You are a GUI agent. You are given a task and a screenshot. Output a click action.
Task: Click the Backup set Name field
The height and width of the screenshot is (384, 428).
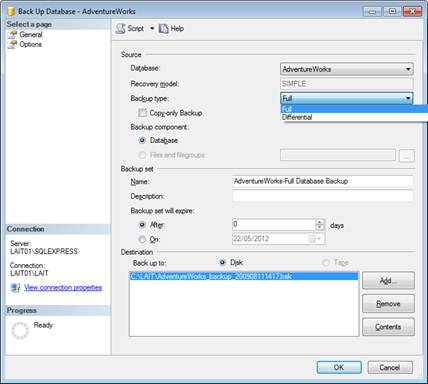pos(322,181)
